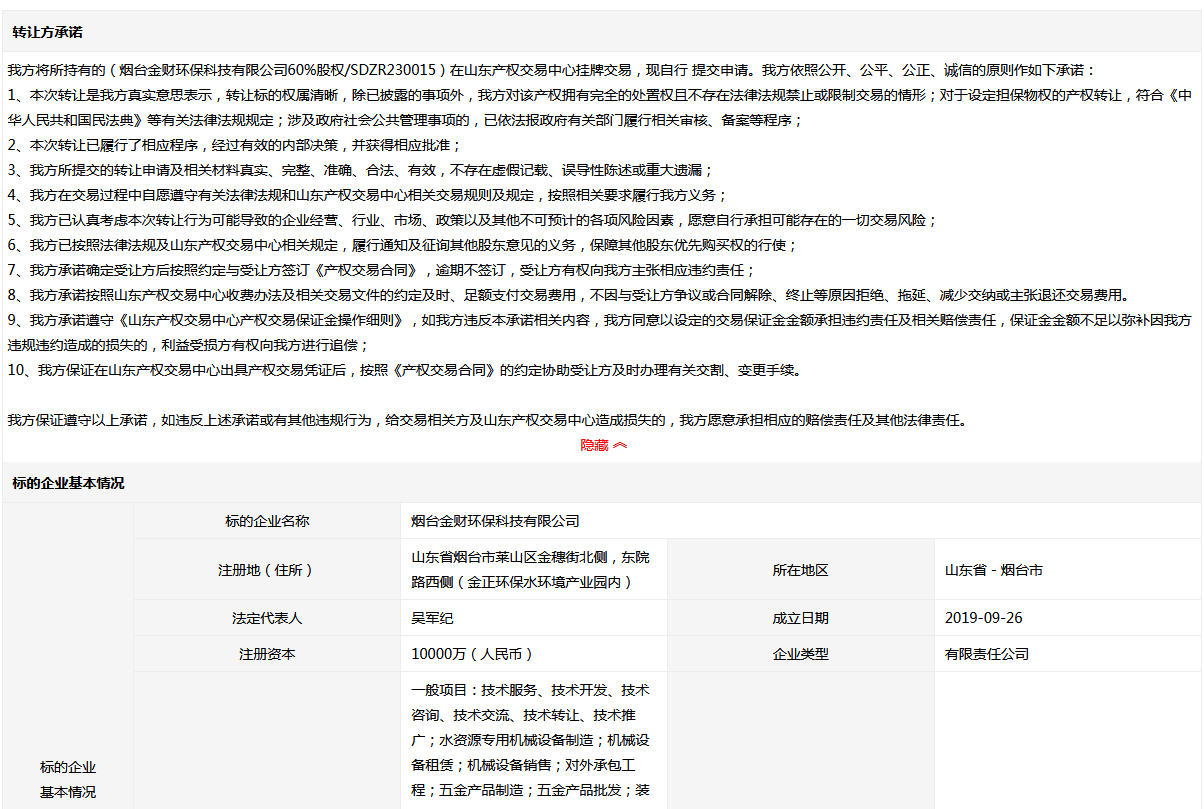Click the 标的企业 基本情况 side label
Screen dimensions: 1204x809
(x=68, y=780)
